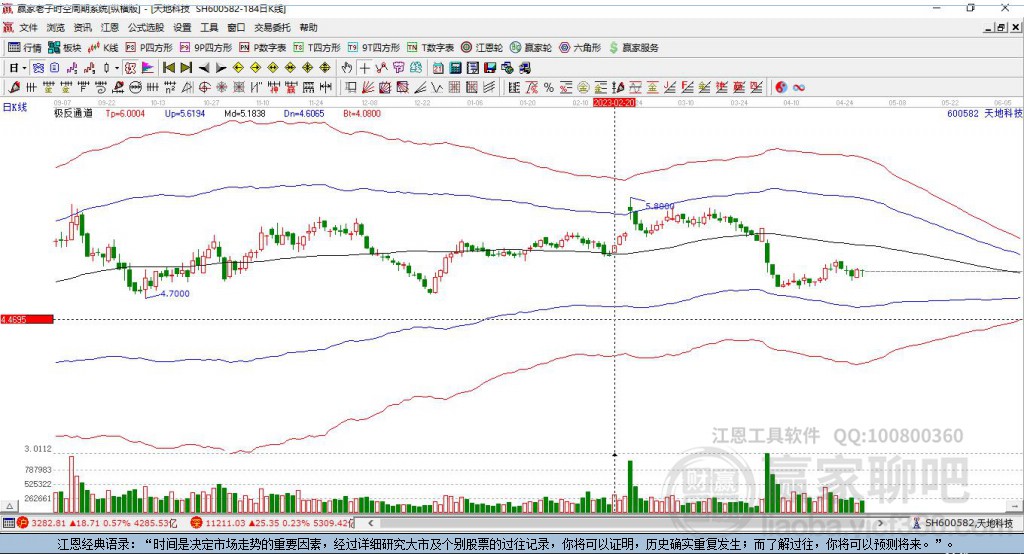The width and height of the screenshot is (1024, 554).
Task: Click the Shanghai index 3282.81 status
Action: coord(97,523)
